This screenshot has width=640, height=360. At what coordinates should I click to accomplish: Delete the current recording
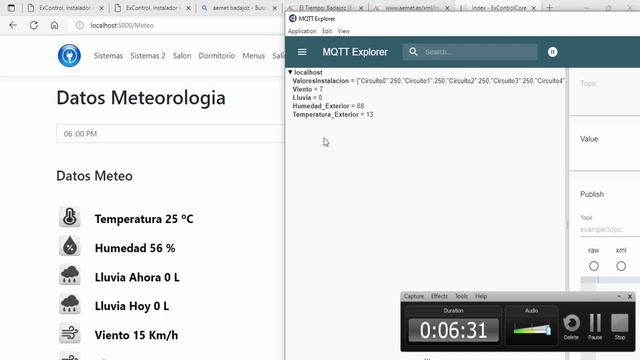coord(571,327)
